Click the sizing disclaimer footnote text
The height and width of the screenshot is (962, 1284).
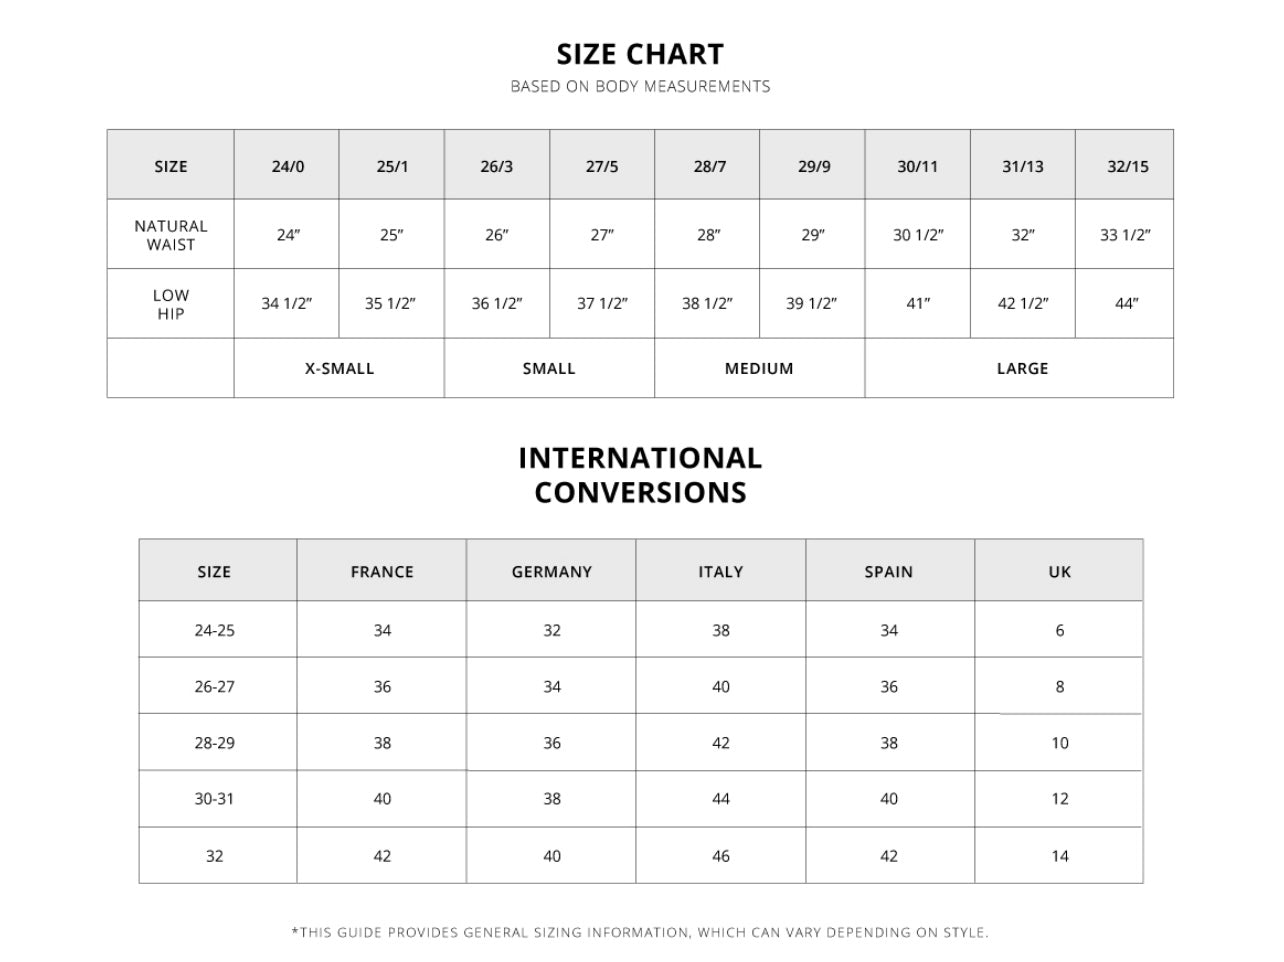pos(640,933)
